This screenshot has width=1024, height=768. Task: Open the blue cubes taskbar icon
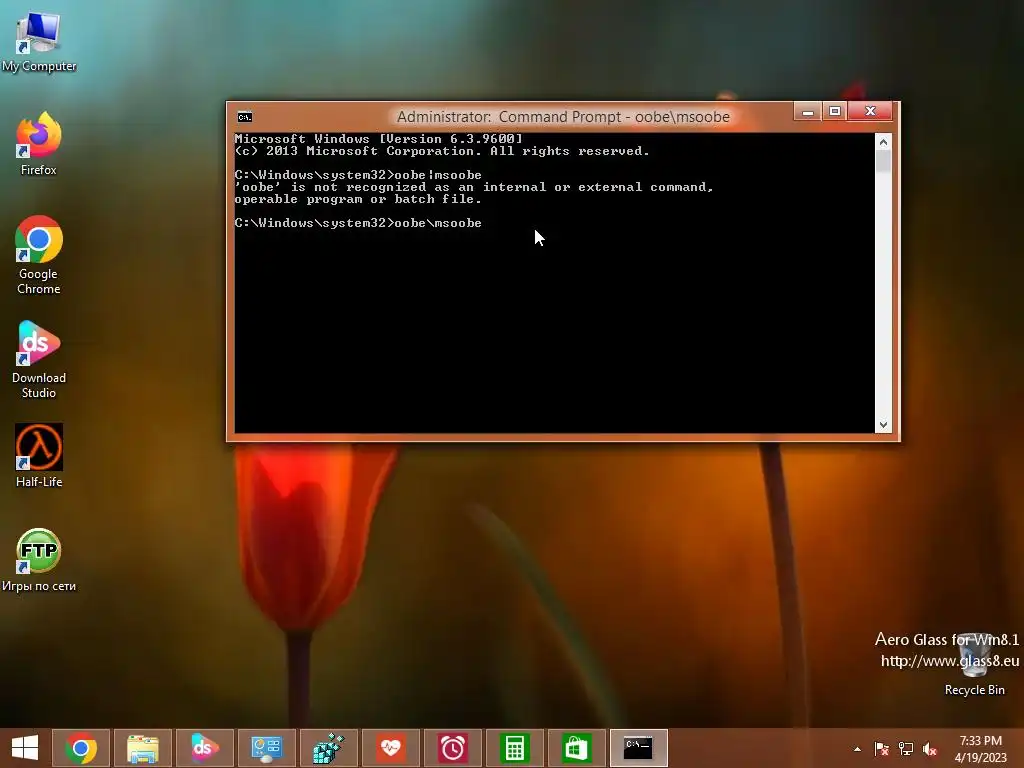[x=328, y=748]
